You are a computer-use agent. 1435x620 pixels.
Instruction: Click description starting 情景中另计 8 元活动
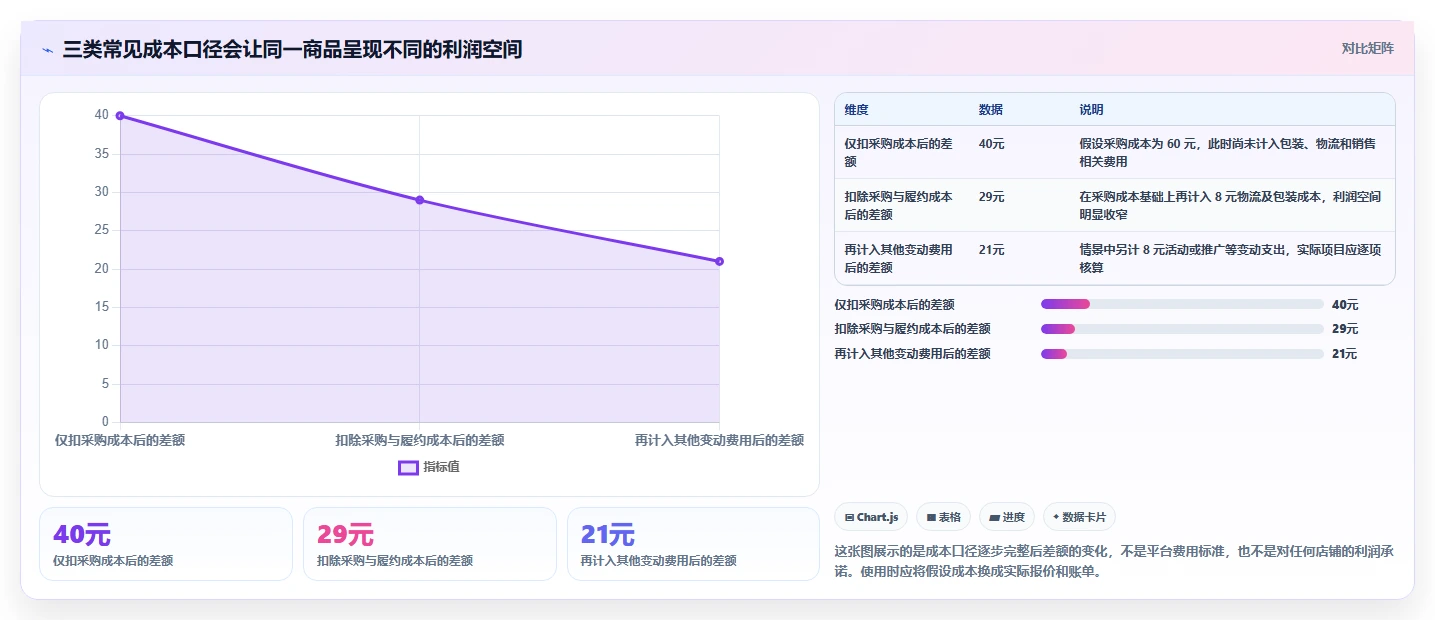coord(1230,258)
